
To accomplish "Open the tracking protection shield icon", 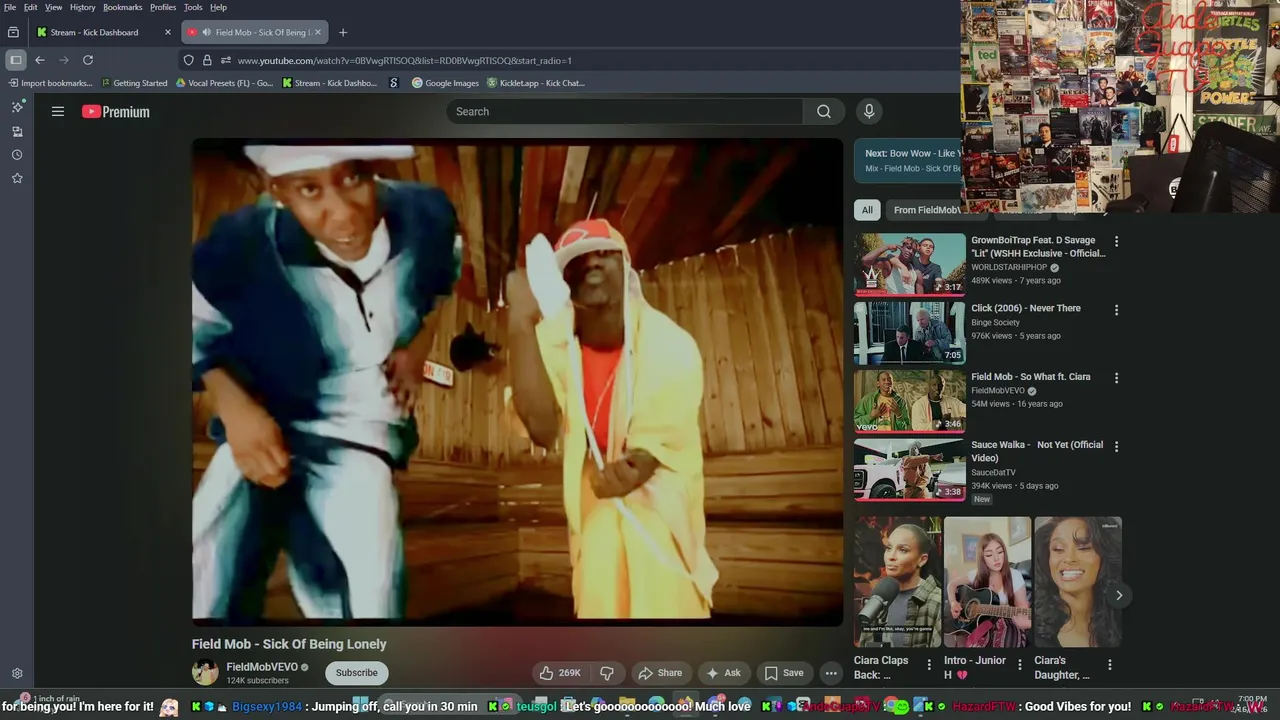I will [x=189, y=60].
